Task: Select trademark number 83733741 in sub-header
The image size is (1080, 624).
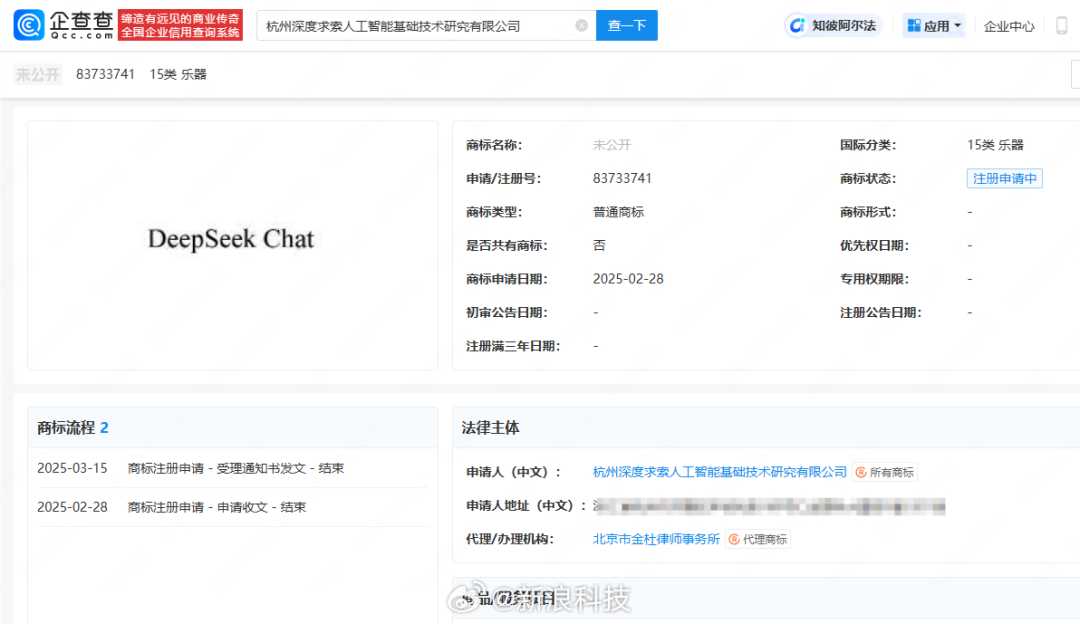Action: click(x=105, y=74)
